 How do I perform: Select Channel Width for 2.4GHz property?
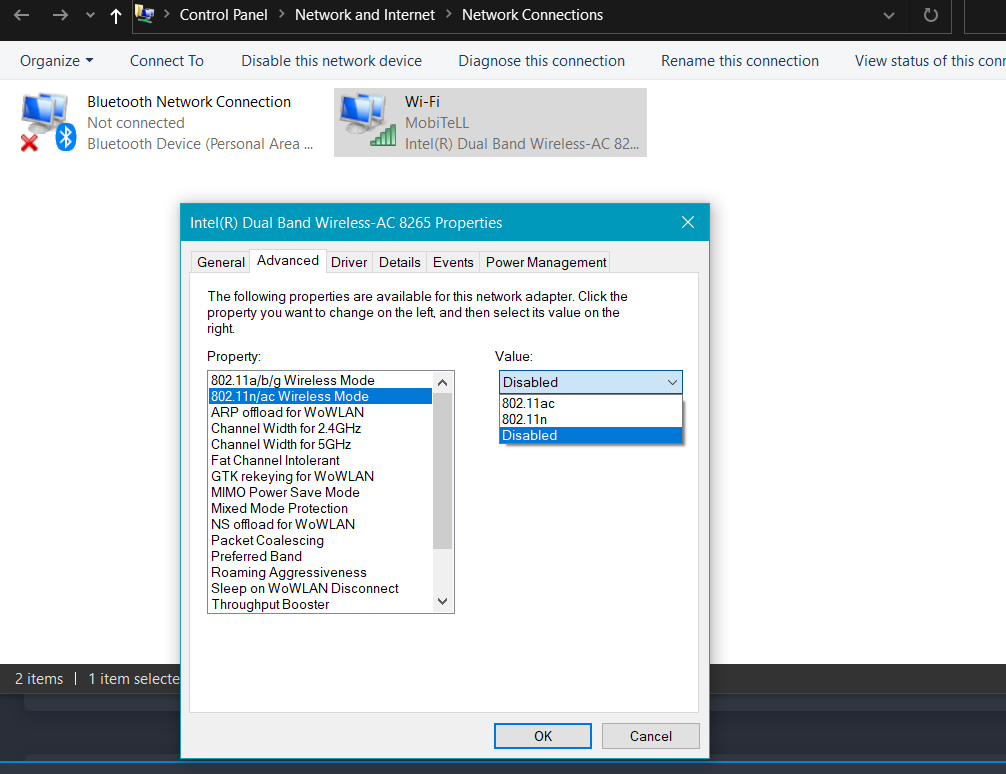[x=320, y=428]
